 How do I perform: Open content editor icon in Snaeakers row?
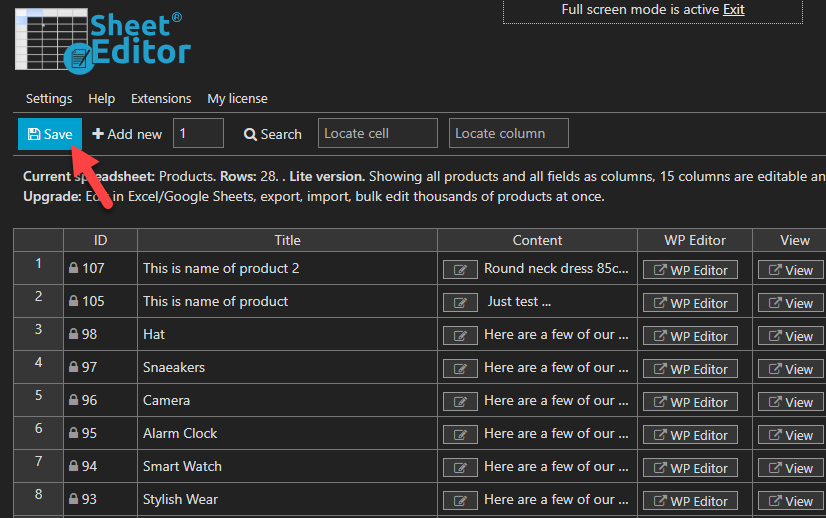[460, 369]
